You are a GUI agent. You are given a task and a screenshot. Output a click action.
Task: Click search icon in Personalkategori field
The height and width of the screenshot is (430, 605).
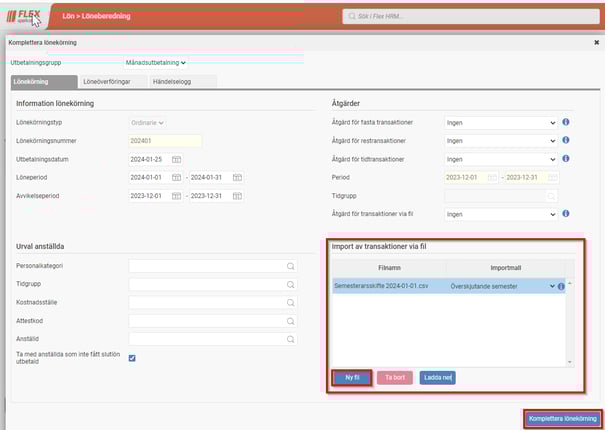(290, 267)
